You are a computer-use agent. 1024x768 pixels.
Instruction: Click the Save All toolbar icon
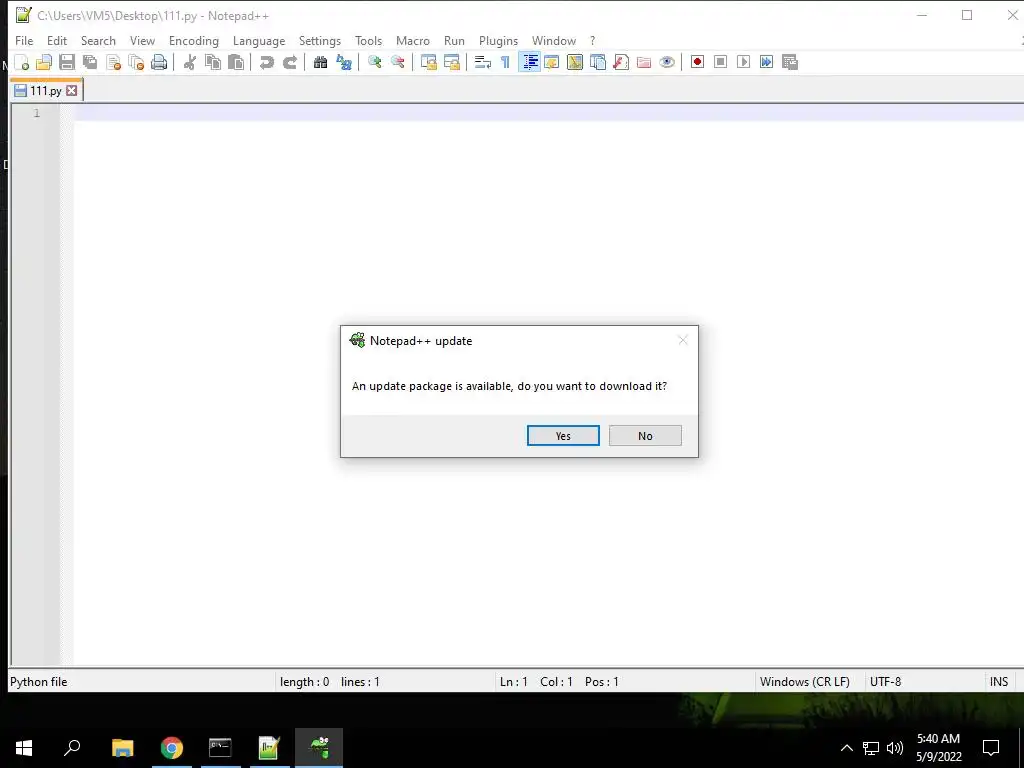pos(90,62)
